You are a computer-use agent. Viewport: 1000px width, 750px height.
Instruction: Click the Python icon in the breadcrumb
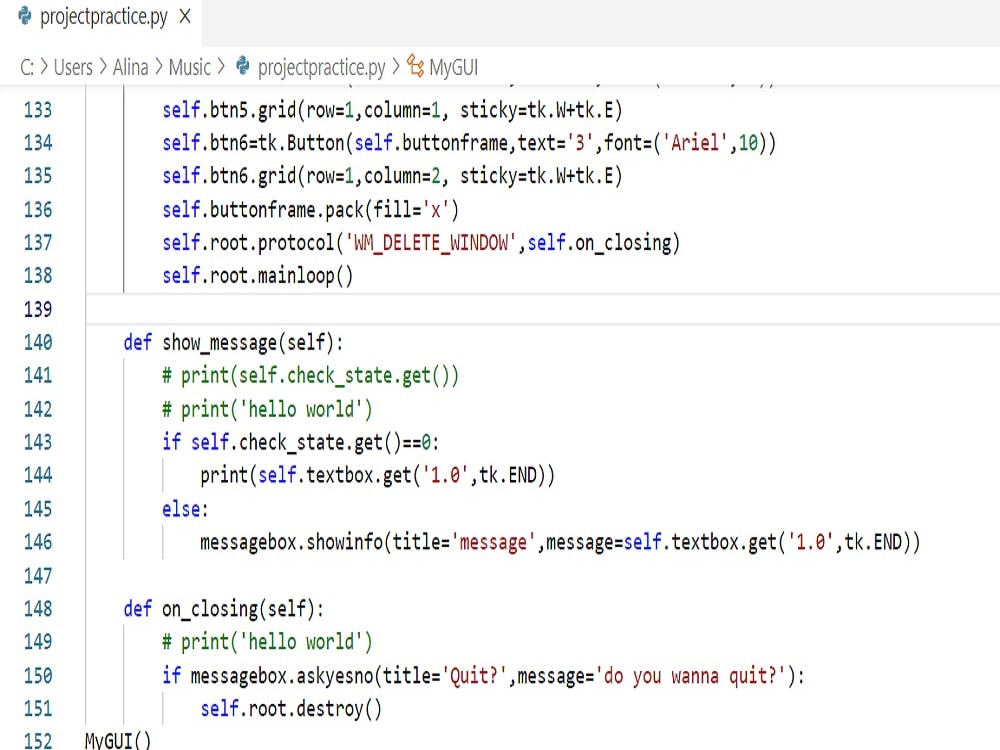(243, 66)
